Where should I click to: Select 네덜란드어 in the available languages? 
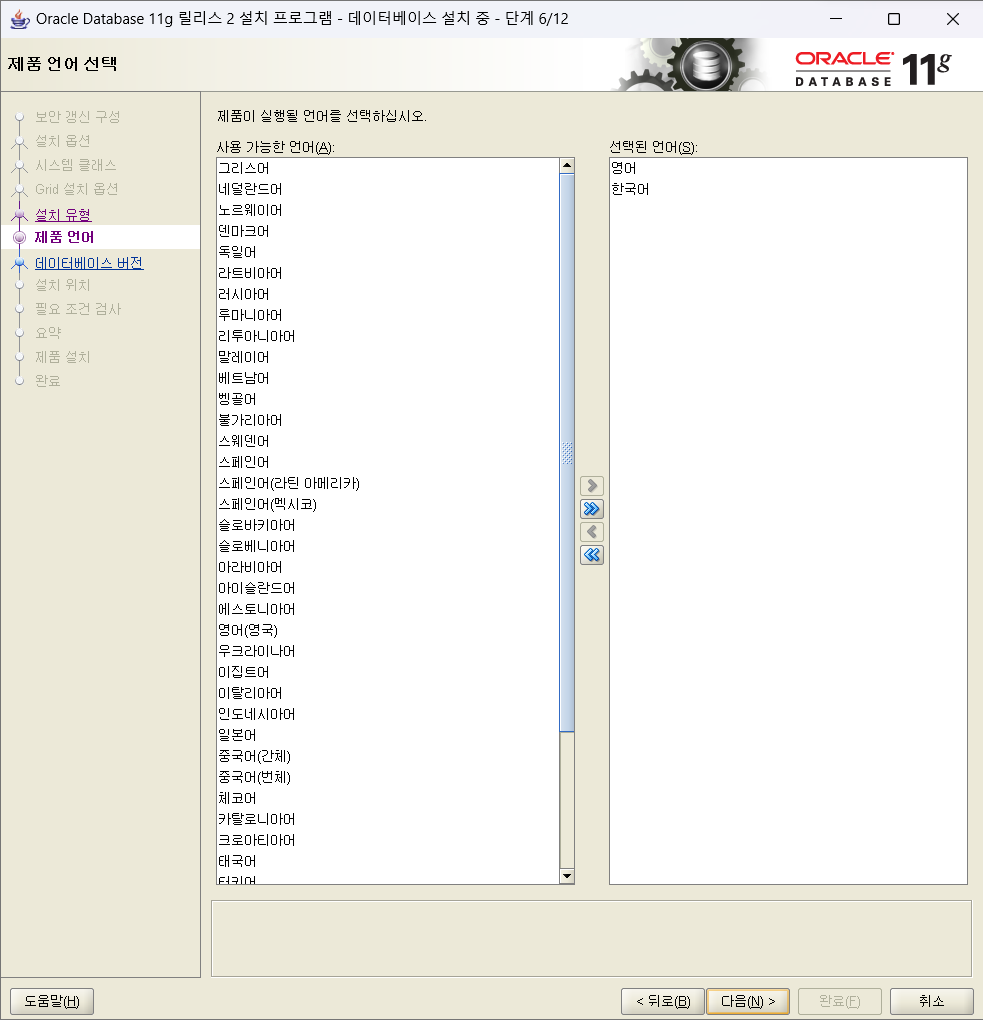[x=388, y=189]
